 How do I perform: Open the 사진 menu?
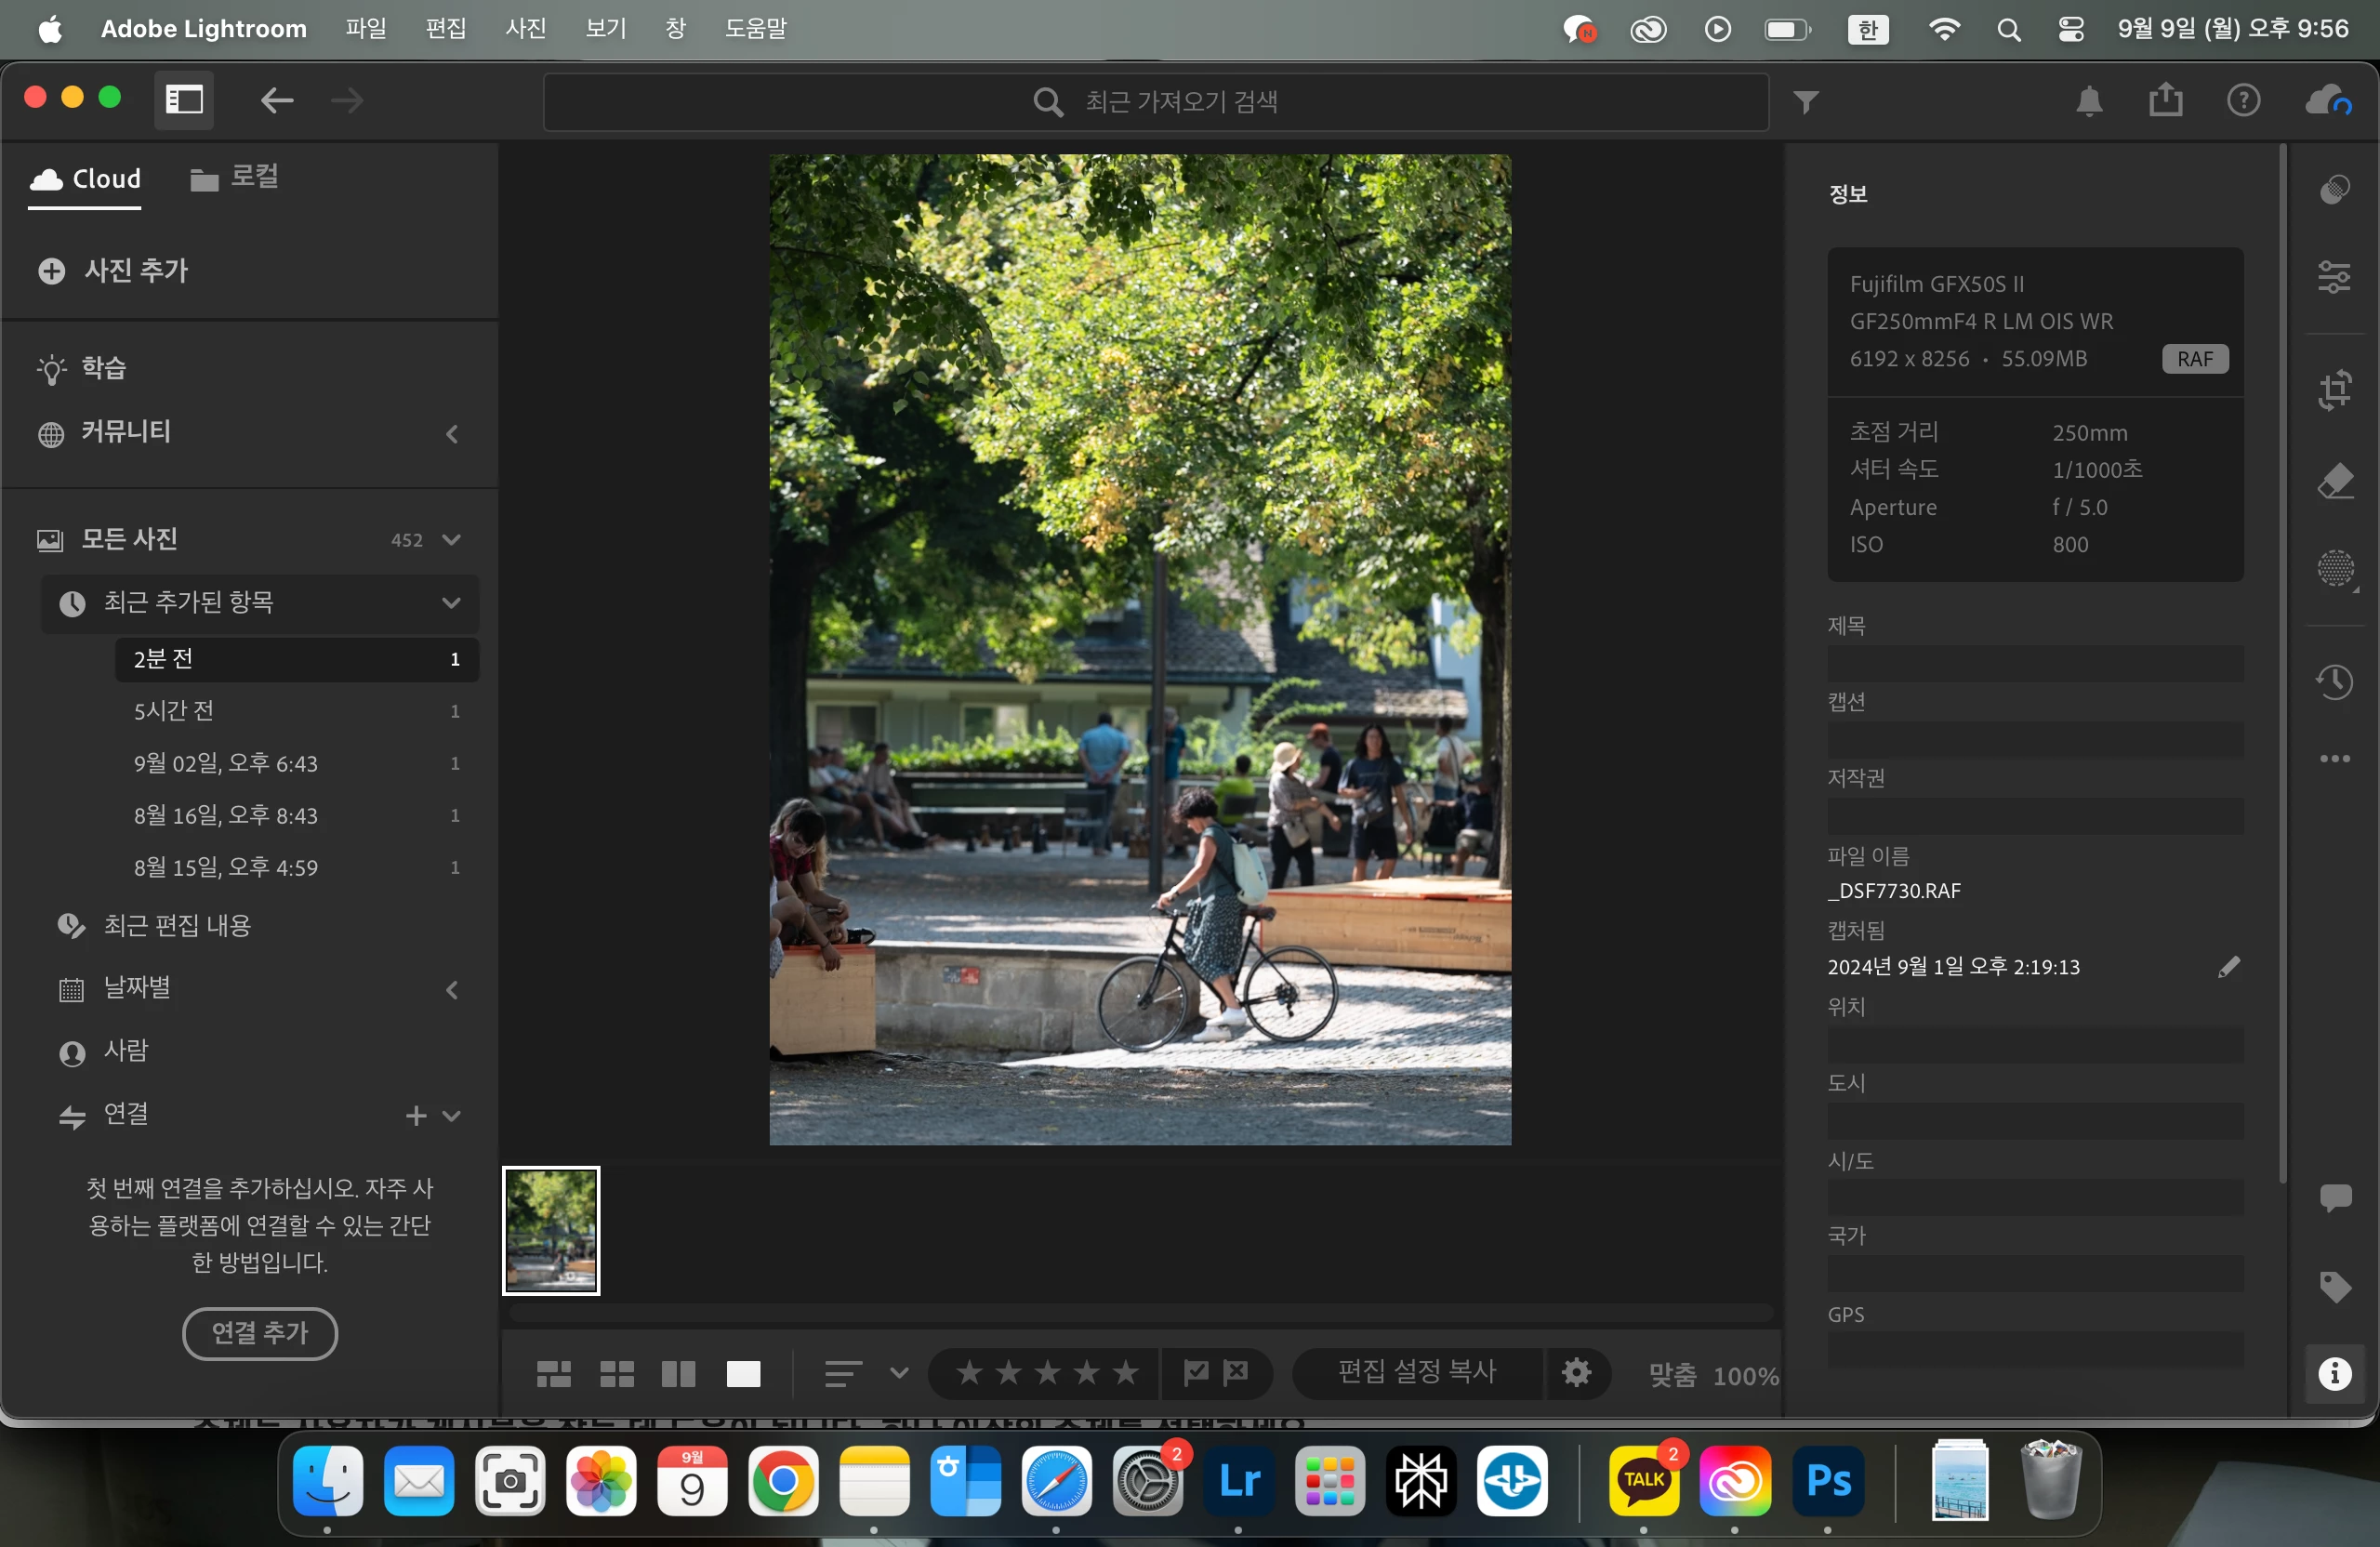pos(525,28)
